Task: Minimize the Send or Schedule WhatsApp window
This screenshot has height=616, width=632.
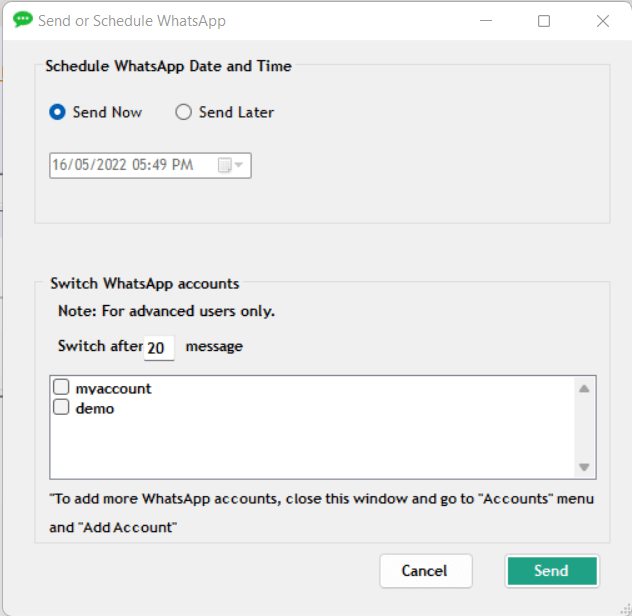Action: pos(486,21)
